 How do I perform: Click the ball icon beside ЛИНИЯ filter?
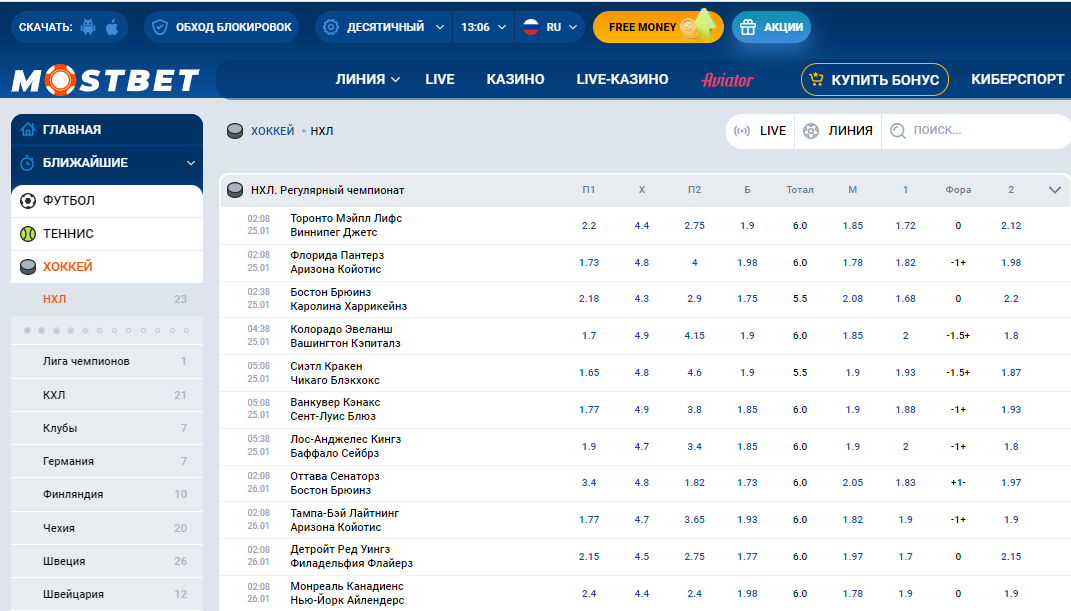(x=811, y=130)
